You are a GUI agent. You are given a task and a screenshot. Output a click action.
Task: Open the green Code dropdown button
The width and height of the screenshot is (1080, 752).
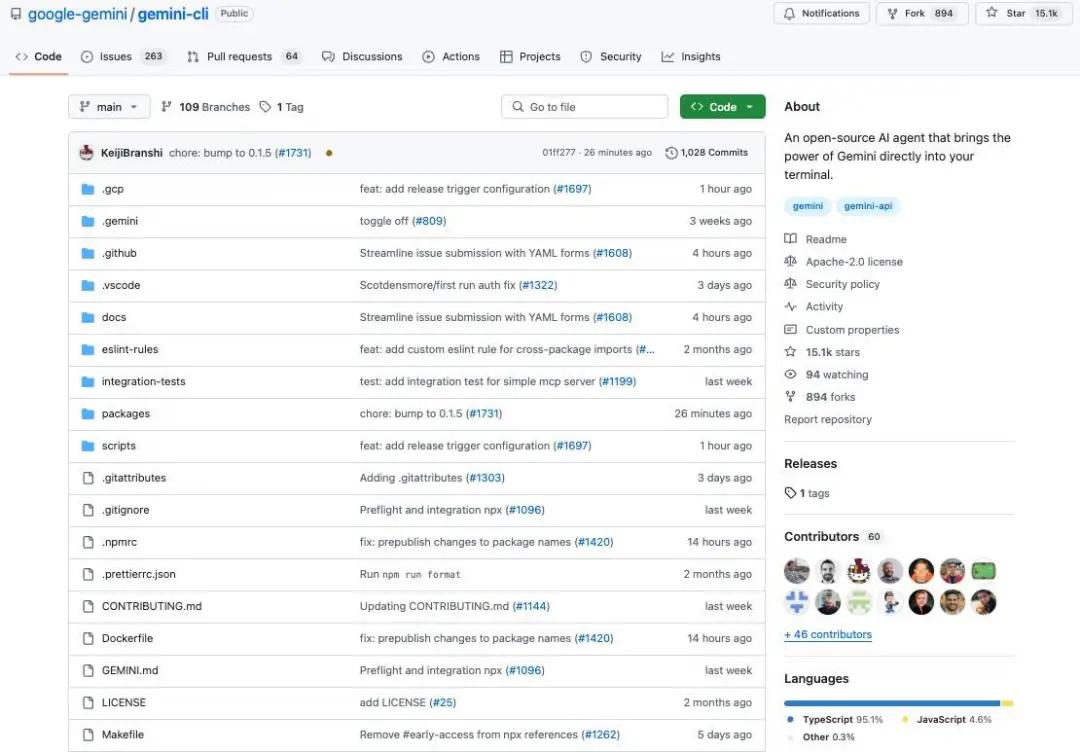[722, 107]
